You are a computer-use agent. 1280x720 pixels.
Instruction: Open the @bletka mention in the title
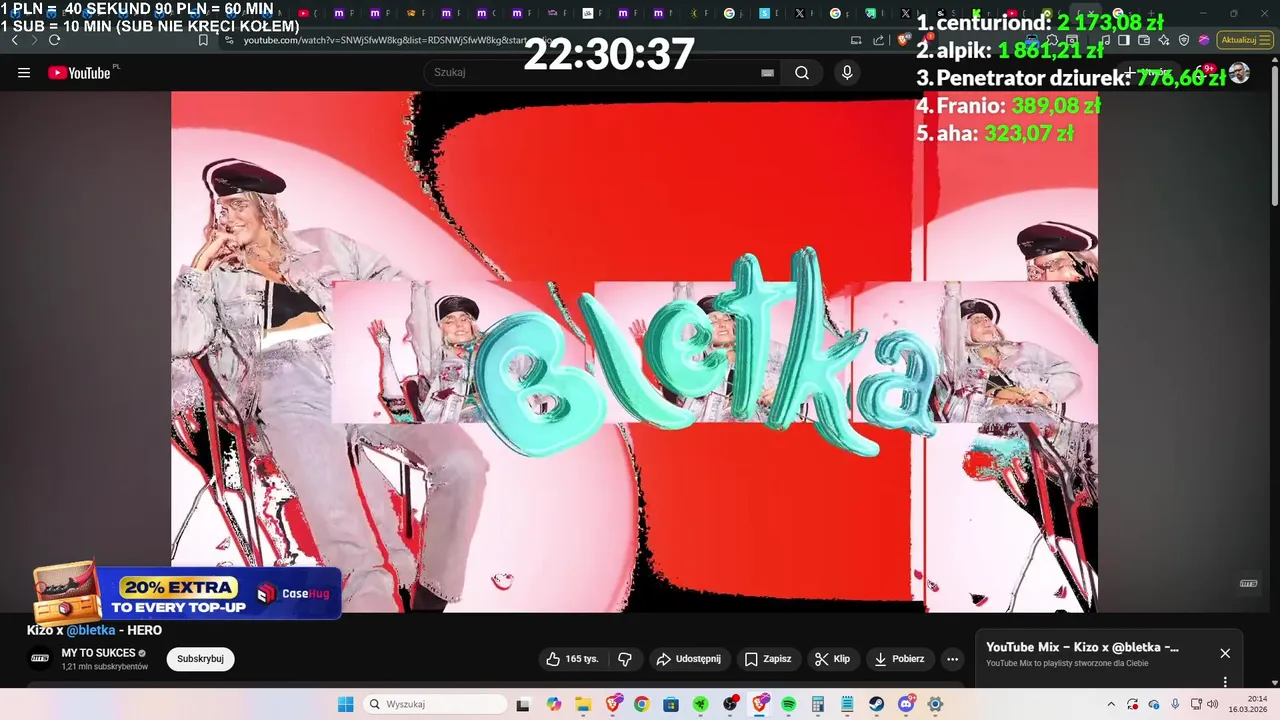[x=91, y=630]
